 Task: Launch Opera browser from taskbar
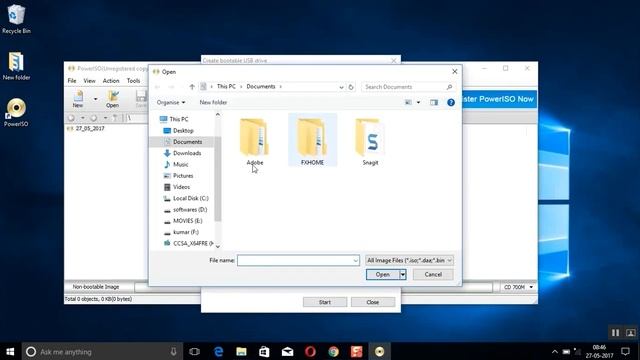point(310,351)
